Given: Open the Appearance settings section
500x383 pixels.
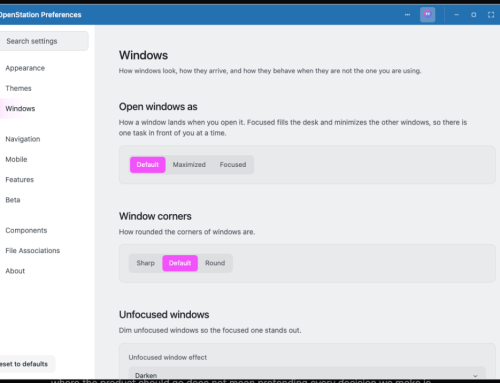Looking at the screenshot, I should (25, 68).
